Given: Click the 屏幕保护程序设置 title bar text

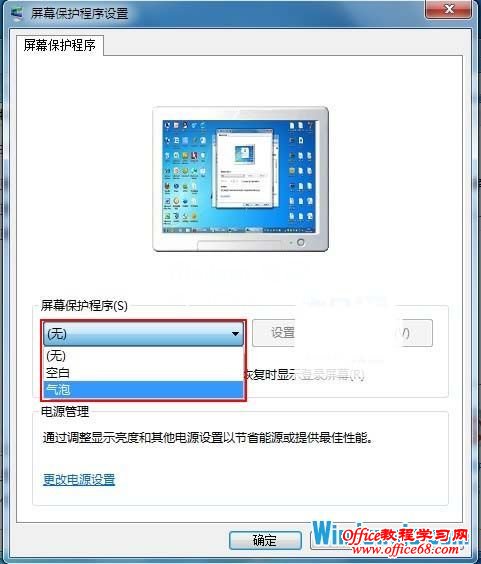Looking at the screenshot, I should pos(79,14).
